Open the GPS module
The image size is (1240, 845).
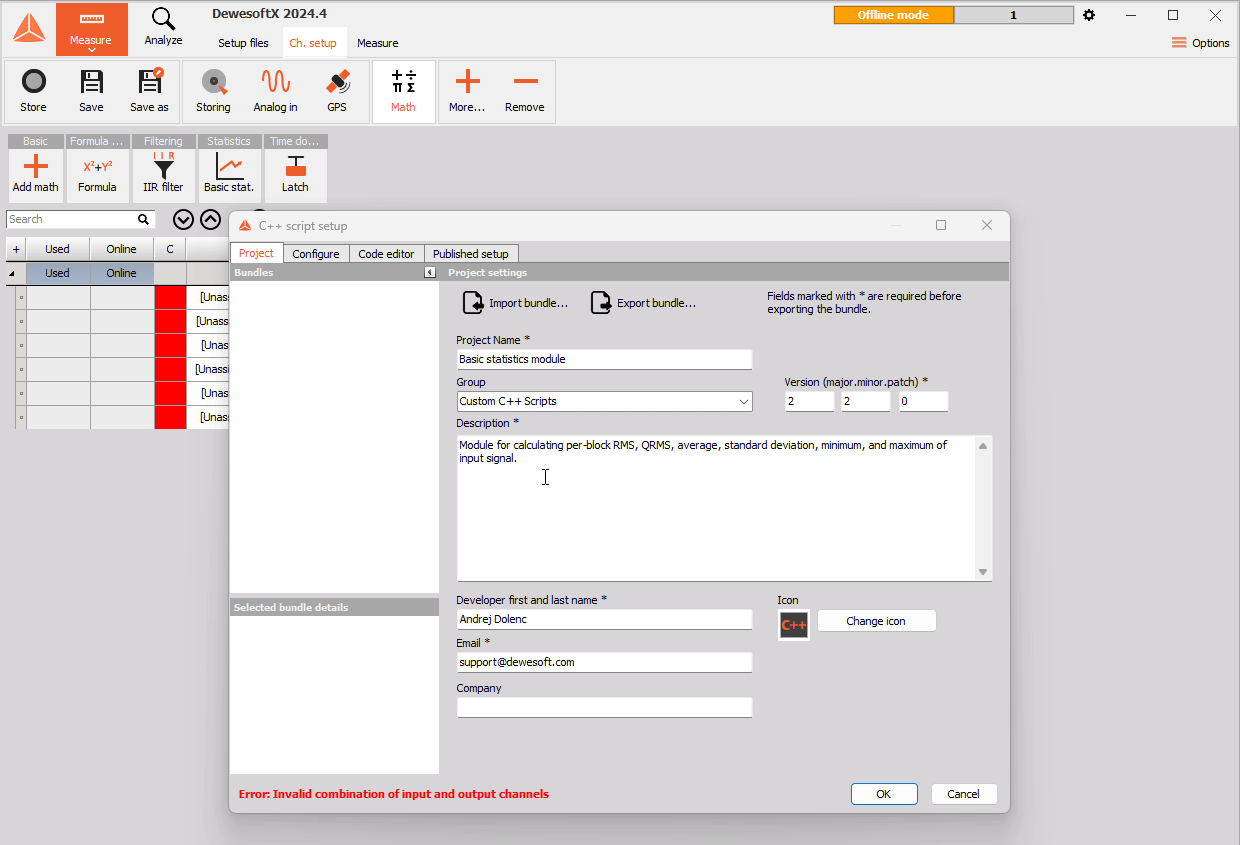(337, 92)
